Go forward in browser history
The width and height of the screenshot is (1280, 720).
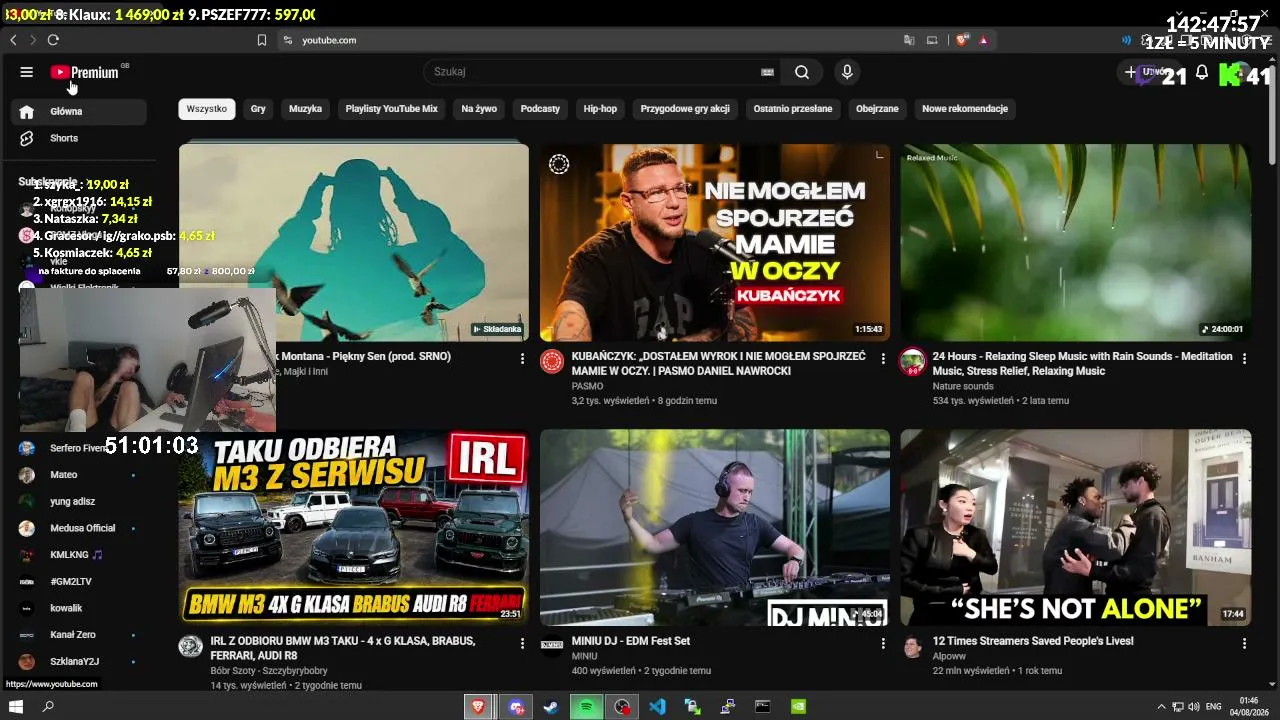point(33,40)
